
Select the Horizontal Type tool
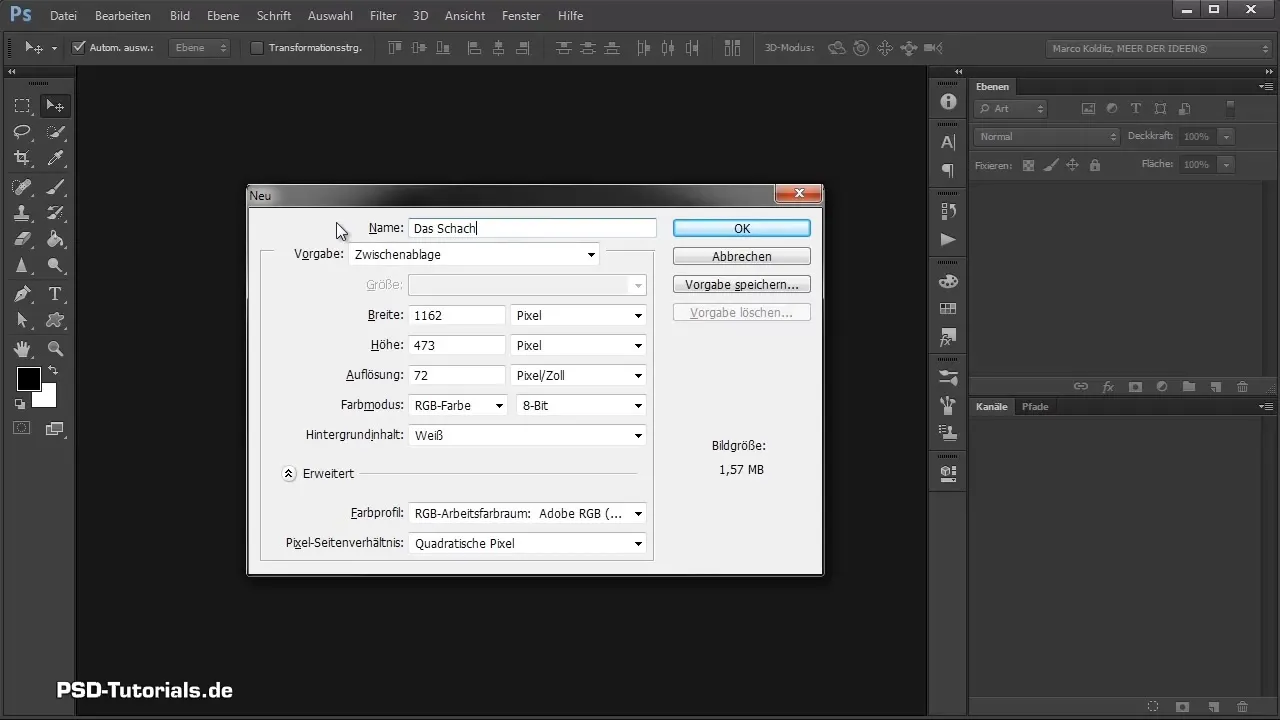pyautogui.click(x=56, y=294)
